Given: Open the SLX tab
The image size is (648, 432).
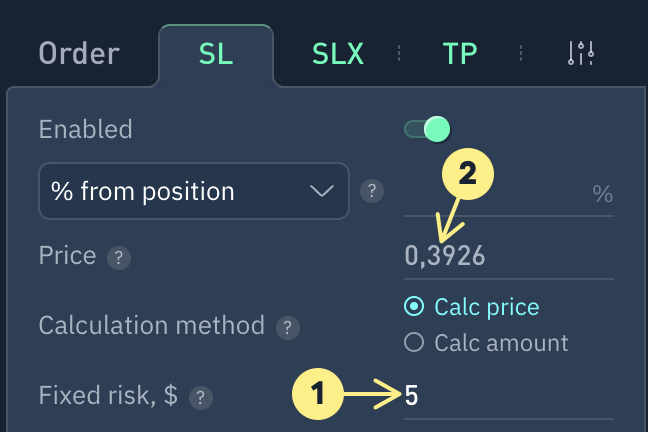Looking at the screenshot, I should point(336,53).
